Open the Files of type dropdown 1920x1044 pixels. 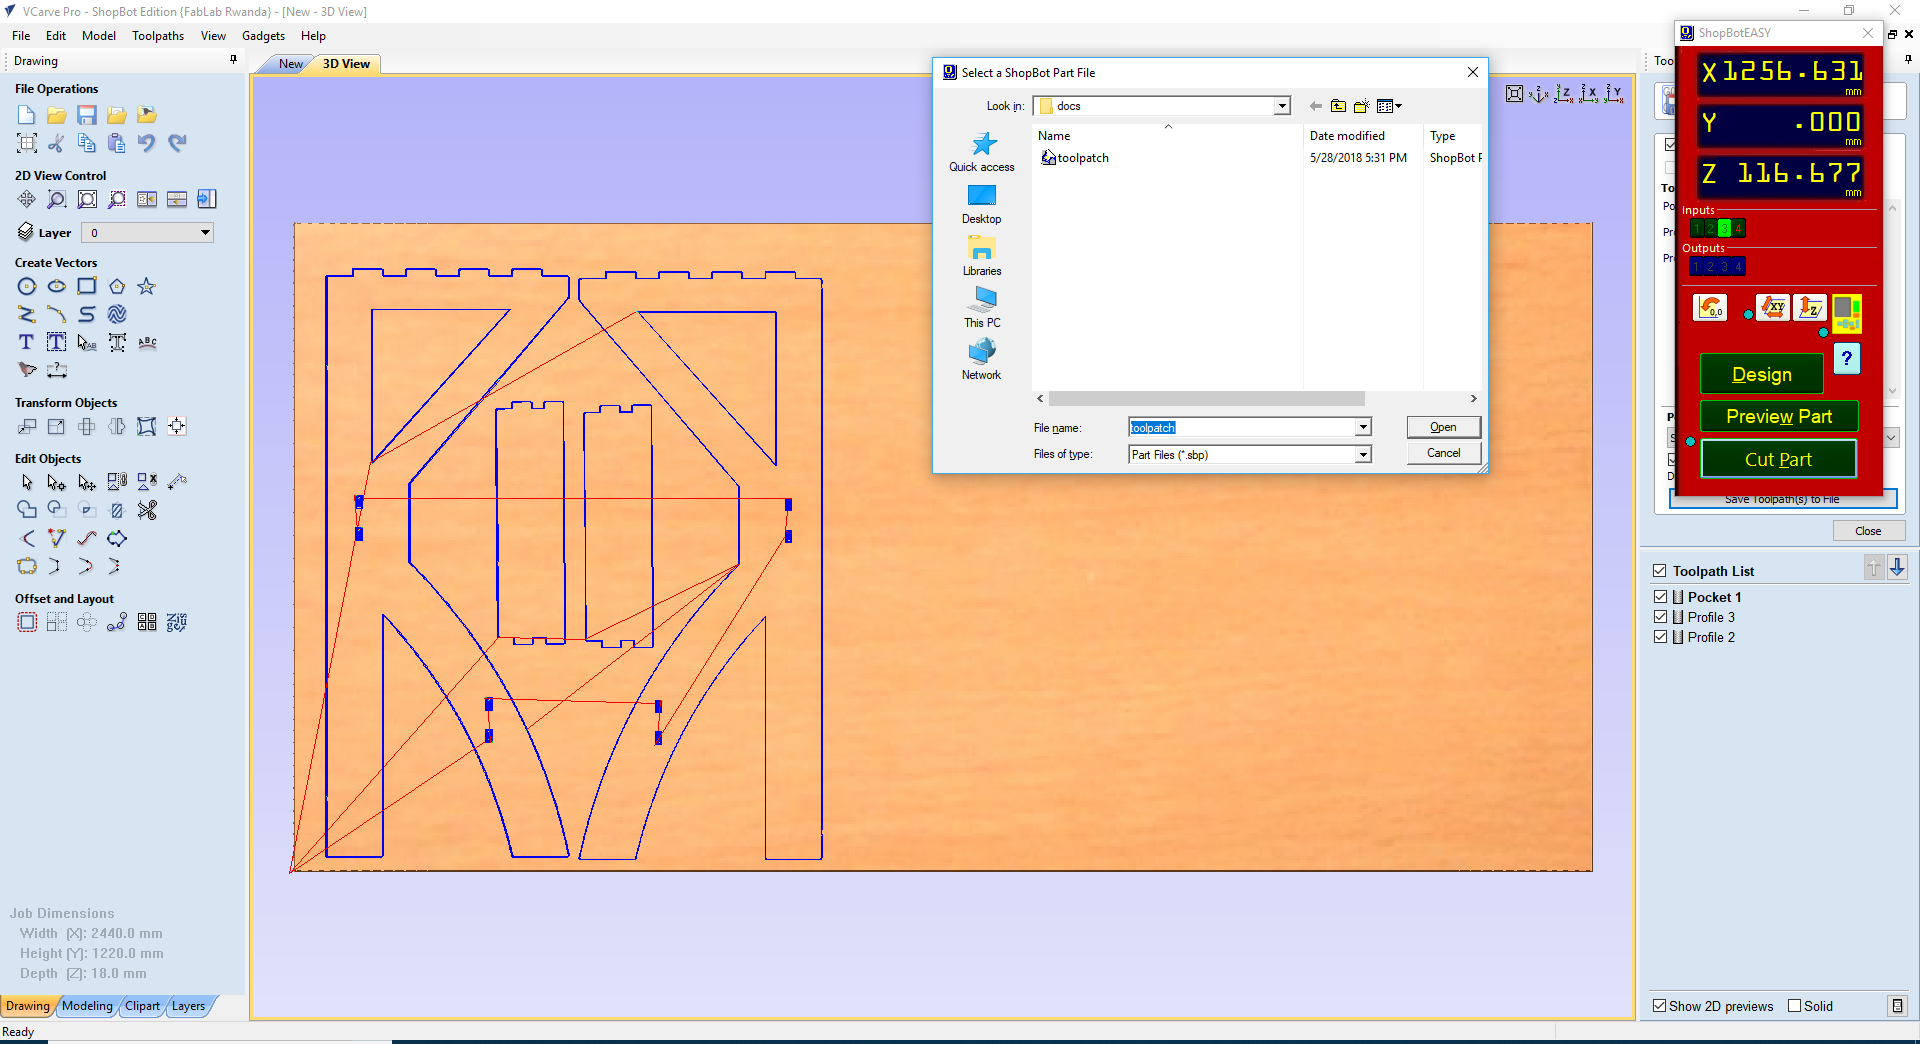[1362, 454]
